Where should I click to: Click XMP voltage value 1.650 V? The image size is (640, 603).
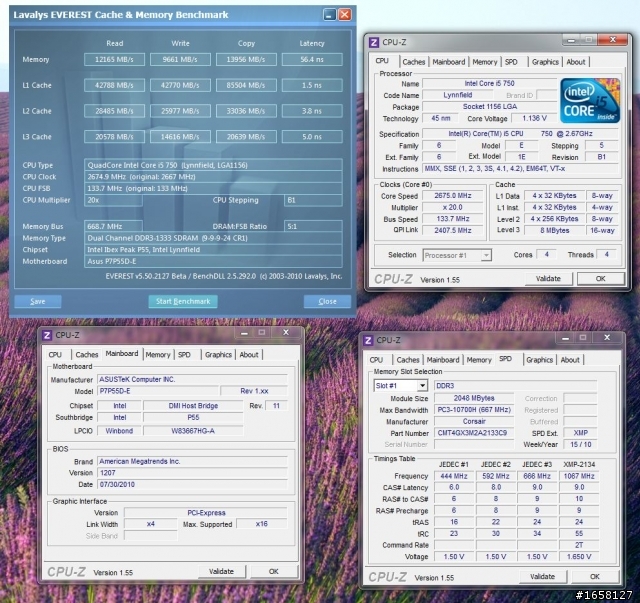coord(579,556)
